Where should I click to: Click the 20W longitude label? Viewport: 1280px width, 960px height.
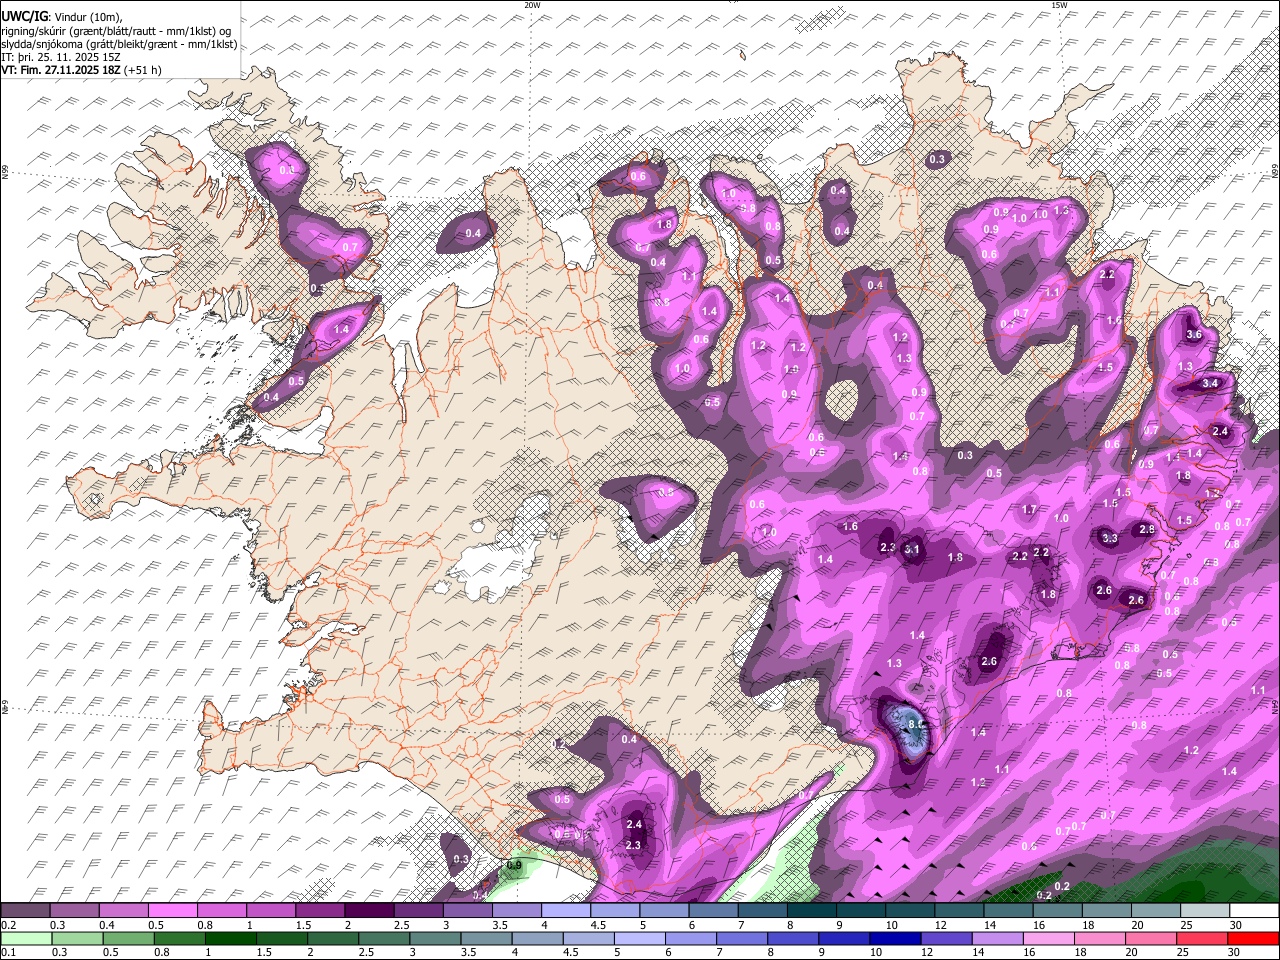532,5
